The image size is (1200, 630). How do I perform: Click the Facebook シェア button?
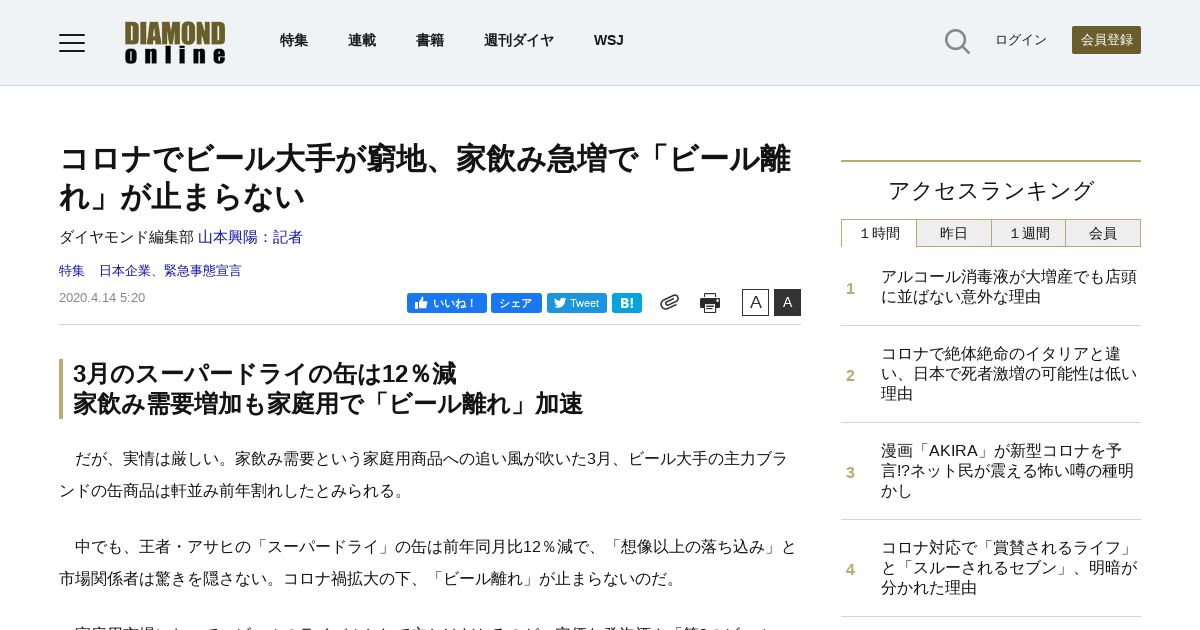[516, 303]
